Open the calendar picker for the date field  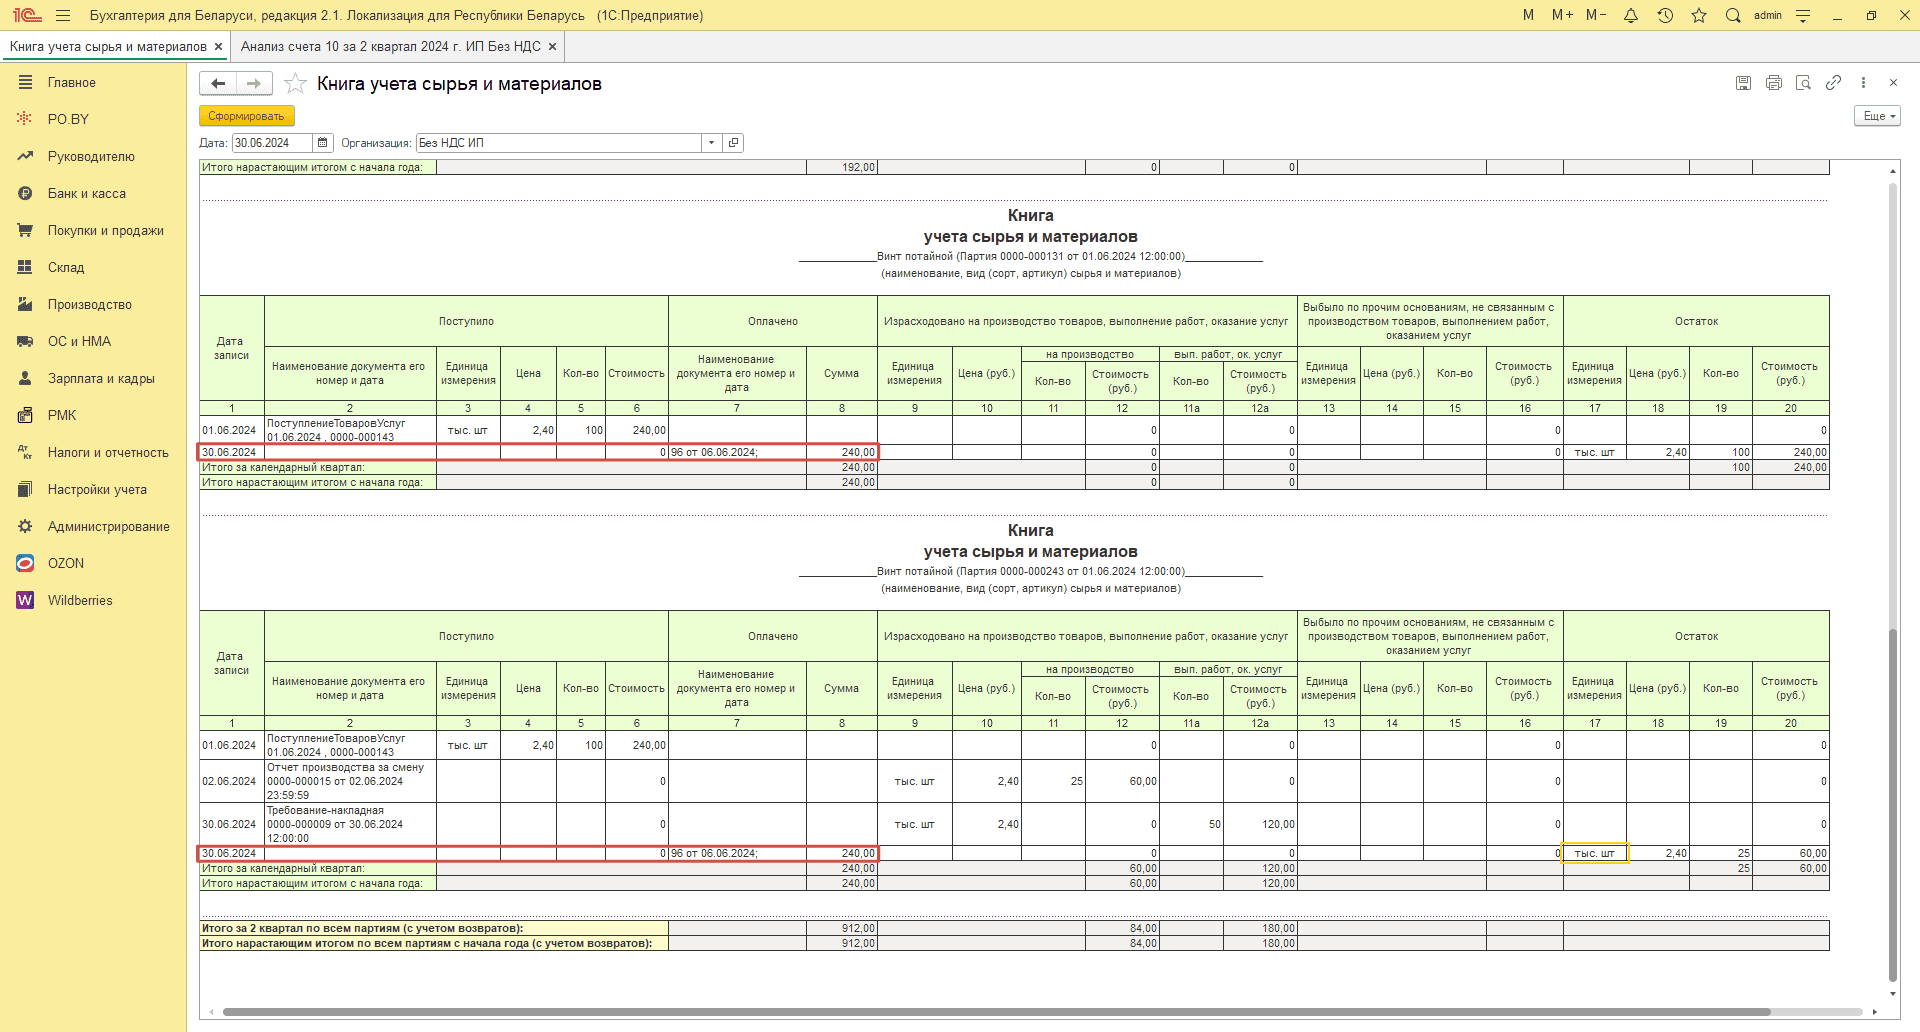pos(323,143)
